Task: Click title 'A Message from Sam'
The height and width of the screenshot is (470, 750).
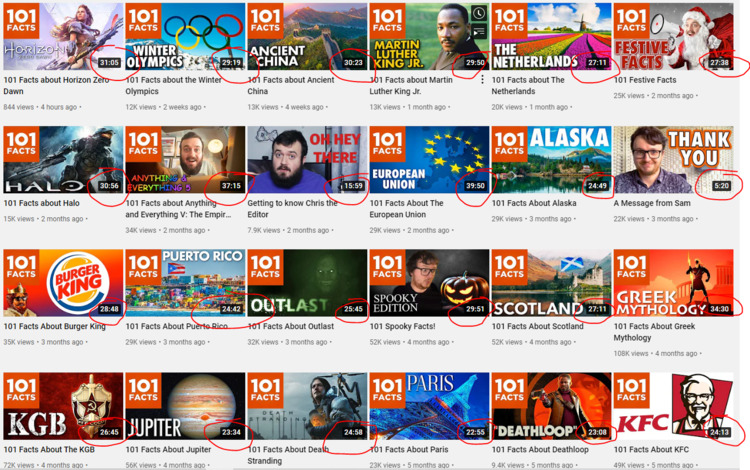Action: [652, 203]
